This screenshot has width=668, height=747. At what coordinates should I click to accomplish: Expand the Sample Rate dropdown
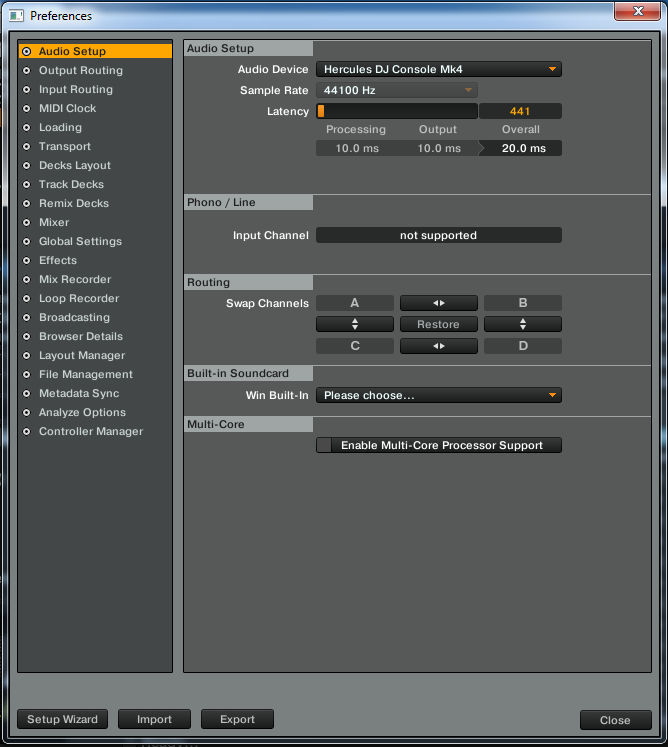(x=397, y=91)
